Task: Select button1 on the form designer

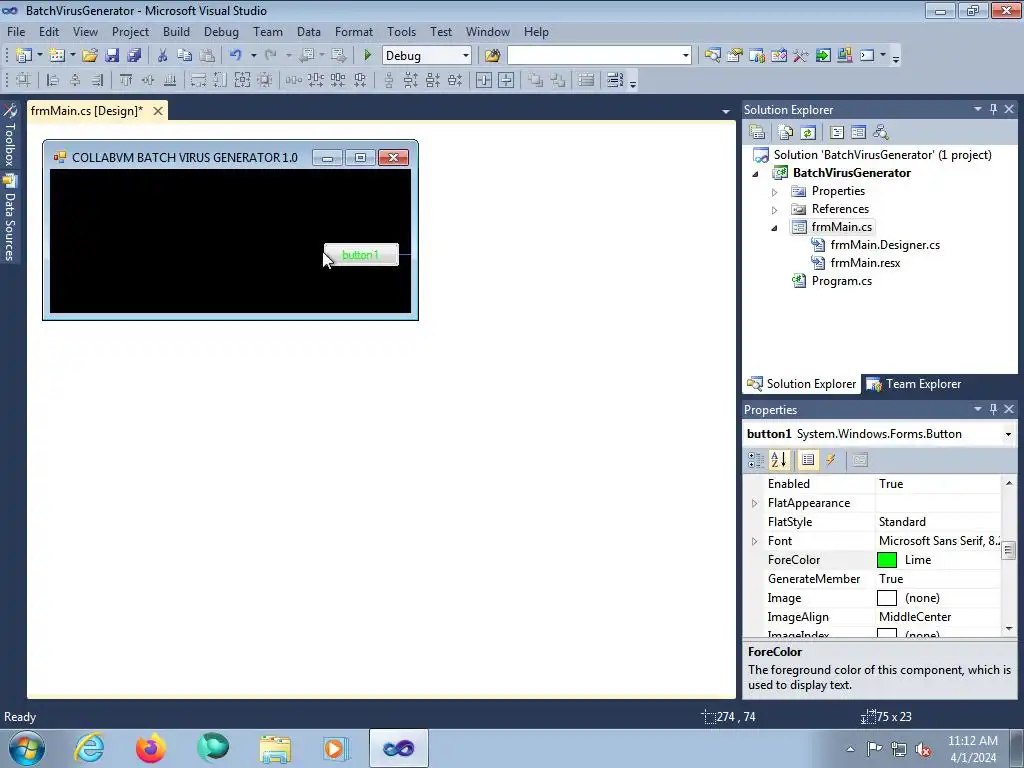Action: click(x=361, y=255)
